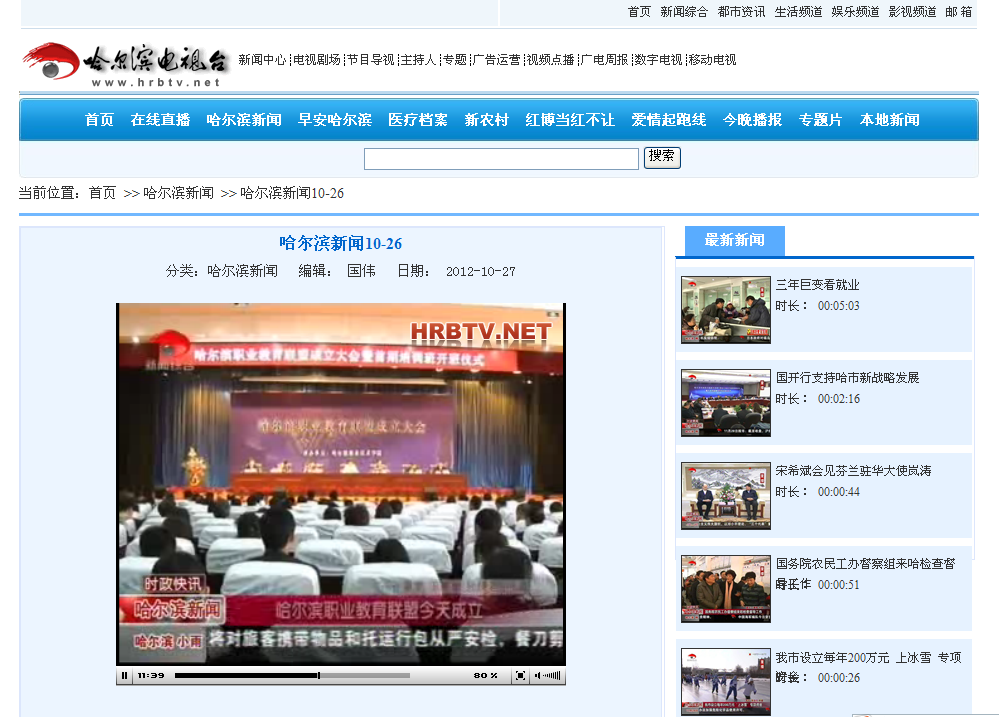Toggle fullscreen on the video player

tap(521, 676)
